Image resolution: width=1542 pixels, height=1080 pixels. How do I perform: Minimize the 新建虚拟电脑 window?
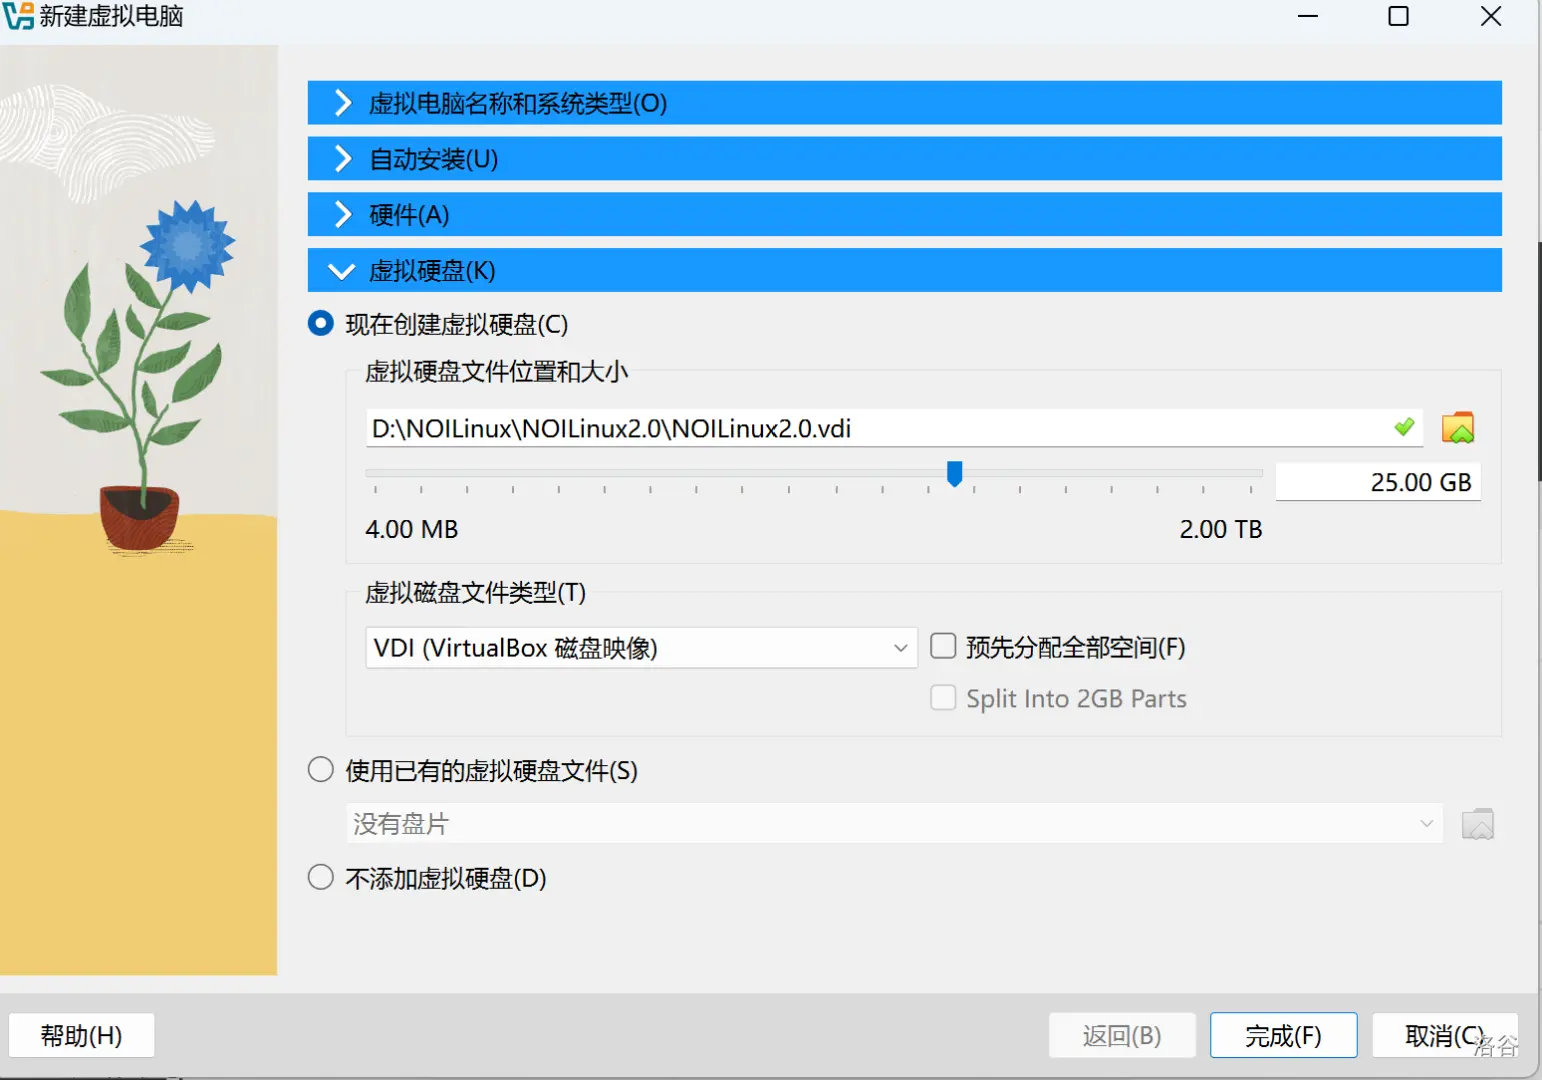[x=1308, y=16]
